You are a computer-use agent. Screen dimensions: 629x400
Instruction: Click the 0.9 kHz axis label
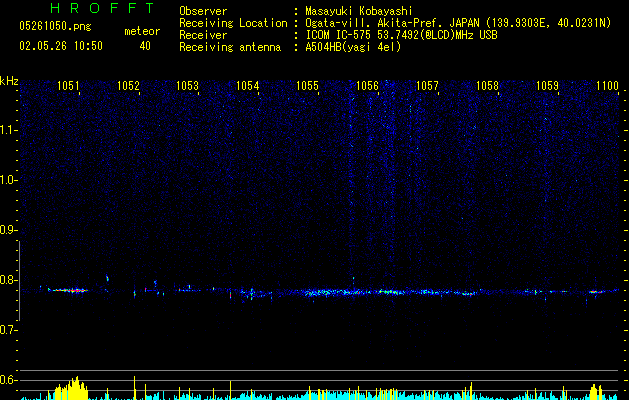[9, 230]
